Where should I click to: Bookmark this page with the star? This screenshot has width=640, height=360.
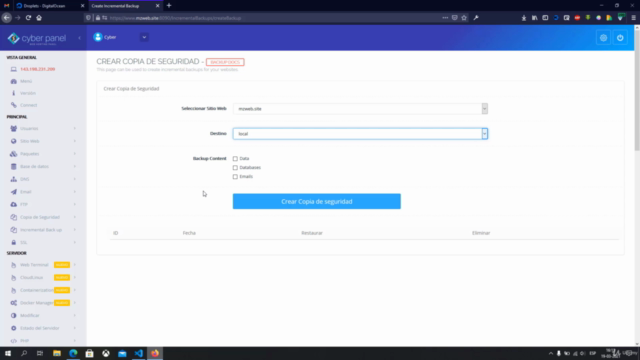[x=464, y=18]
